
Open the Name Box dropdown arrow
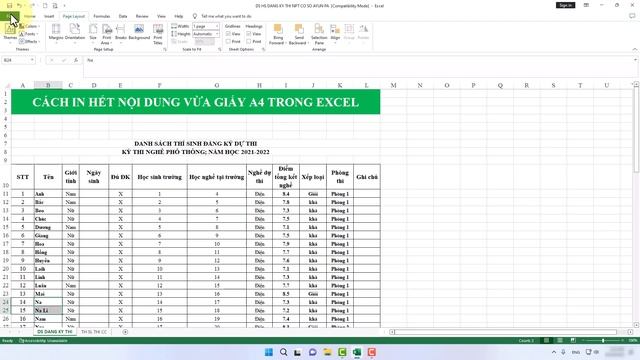(32, 60)
